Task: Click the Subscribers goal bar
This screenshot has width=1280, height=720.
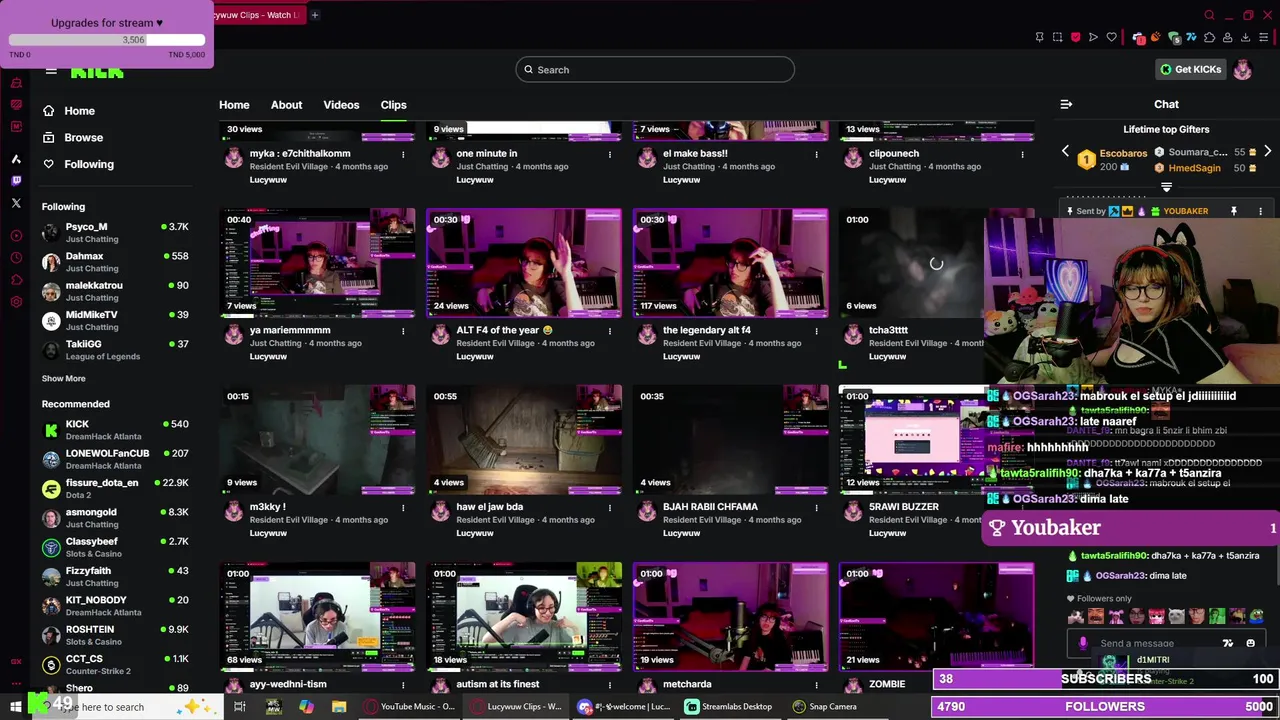Action: 1106,679
